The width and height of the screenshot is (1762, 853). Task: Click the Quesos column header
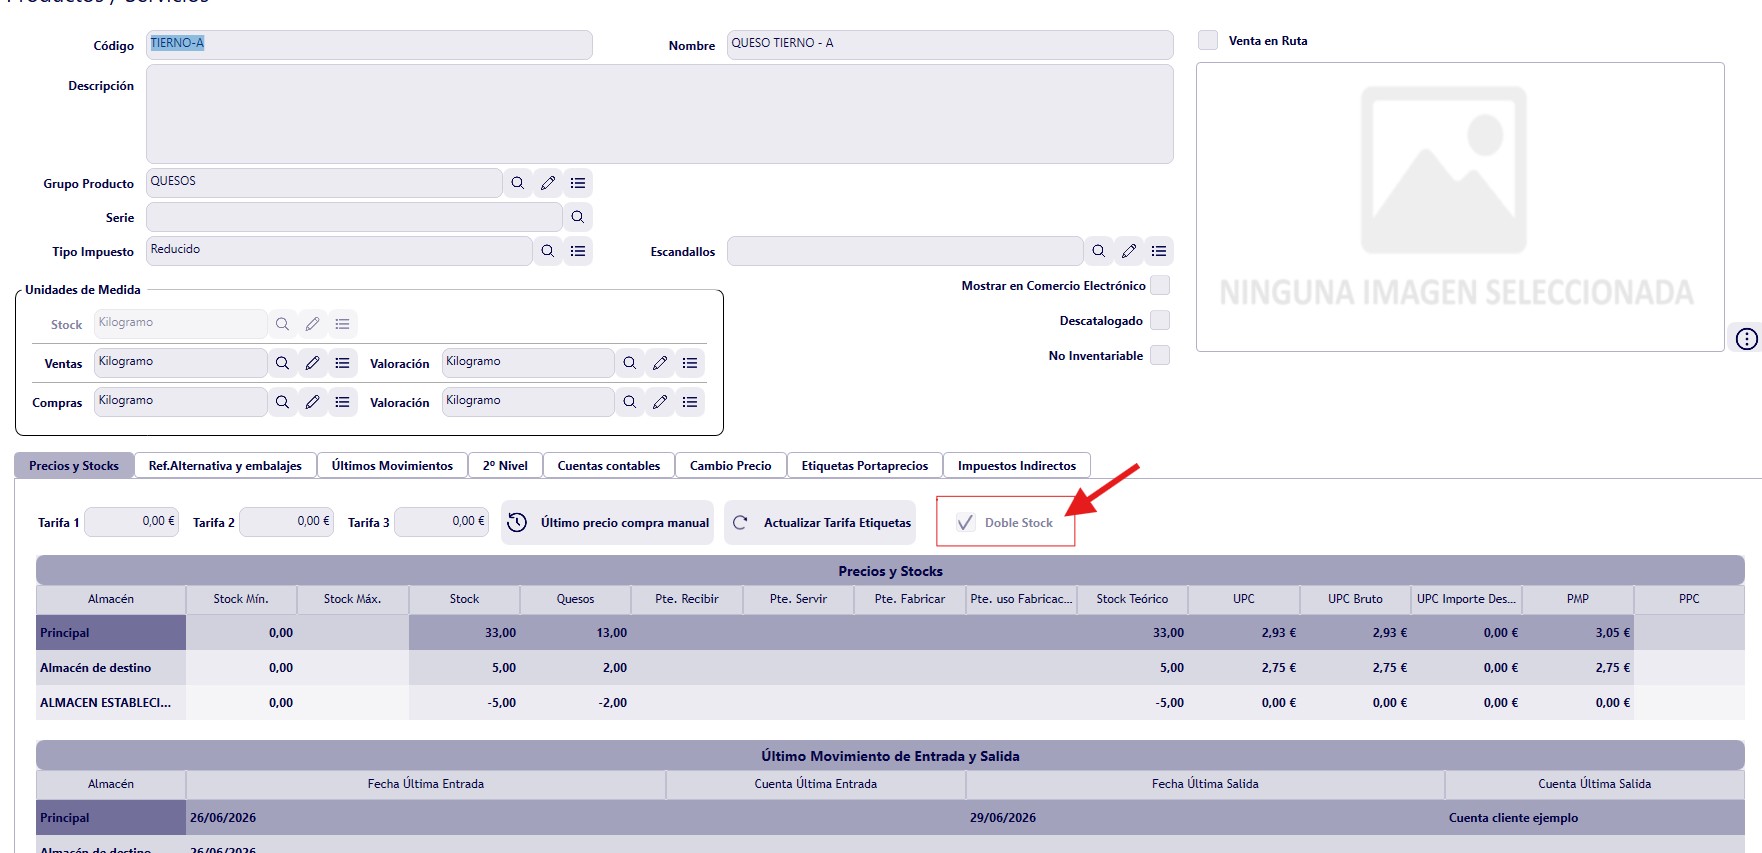pos(575,599)
